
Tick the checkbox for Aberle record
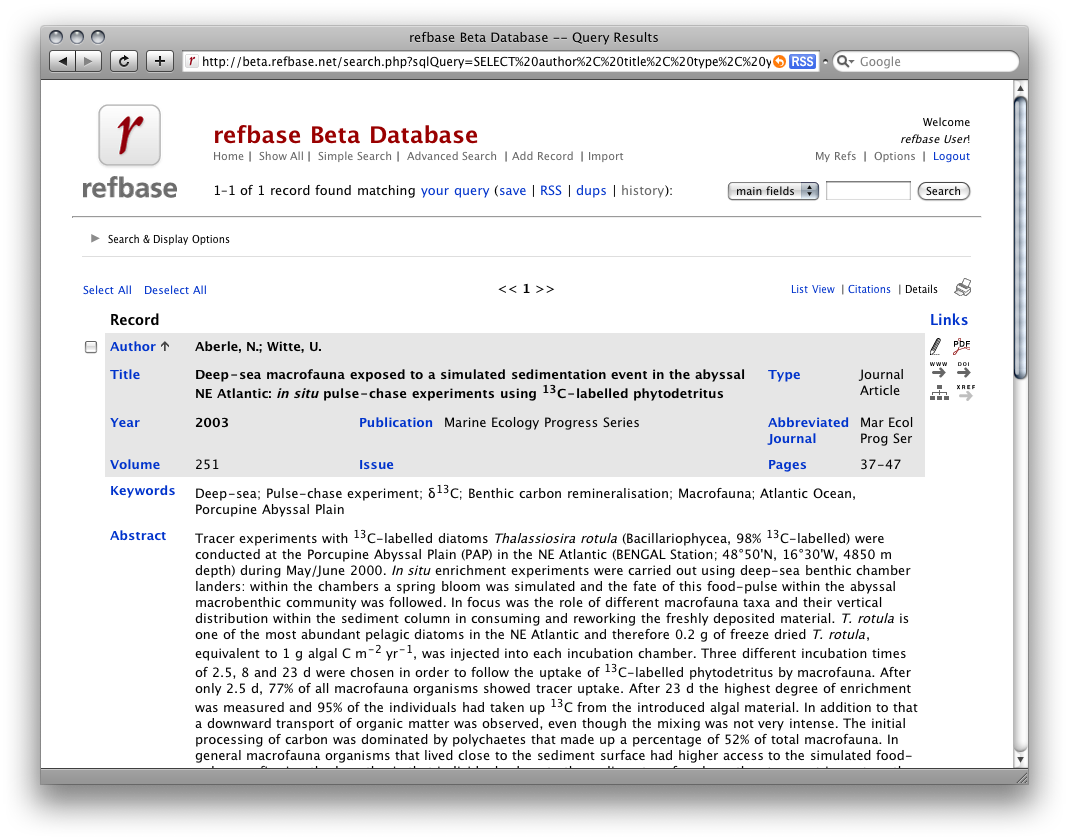tap(91, 347)
